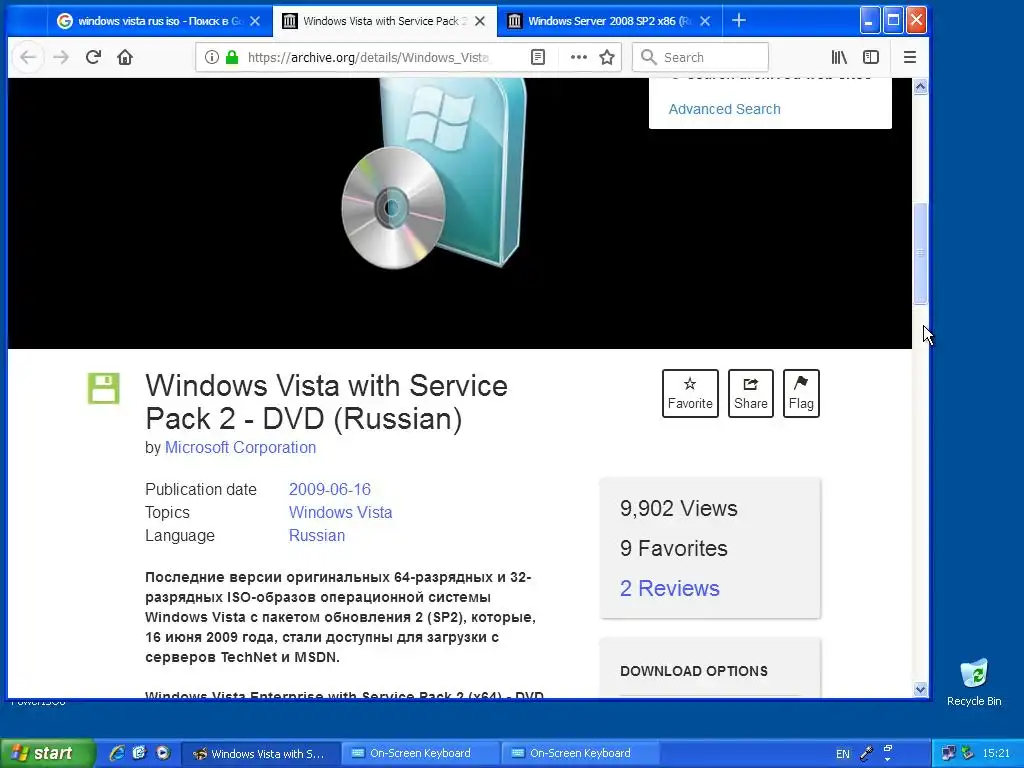Open page actions three-dots menu
The height and width of the screenshot is (768, 1024).
point(579,57)
